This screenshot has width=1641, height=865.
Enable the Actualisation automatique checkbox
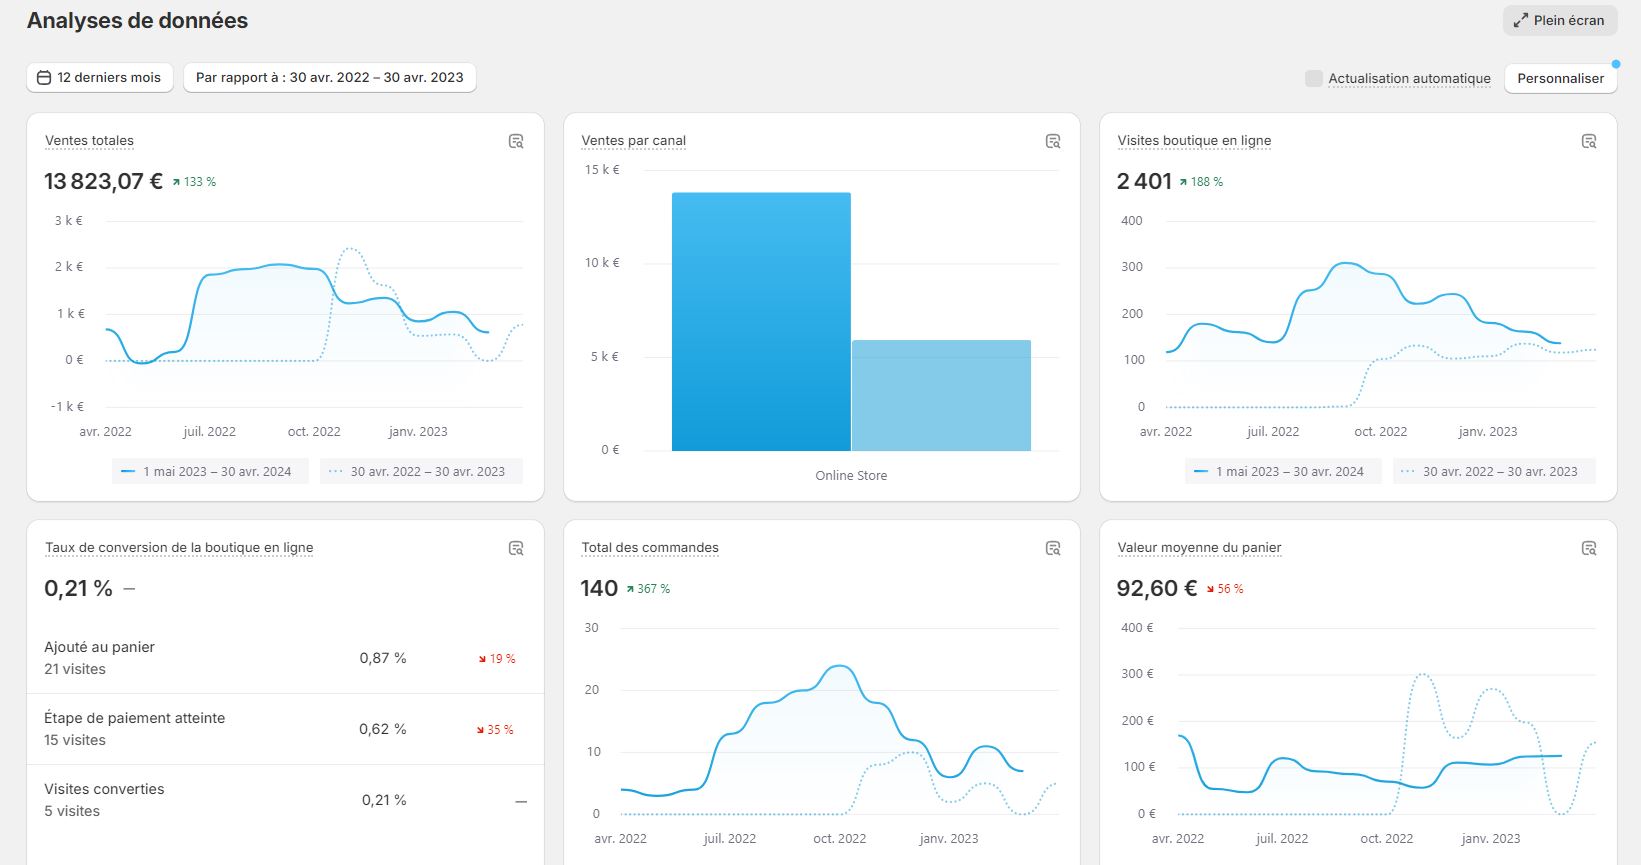pyautogui.click(x=1314, y=78)
